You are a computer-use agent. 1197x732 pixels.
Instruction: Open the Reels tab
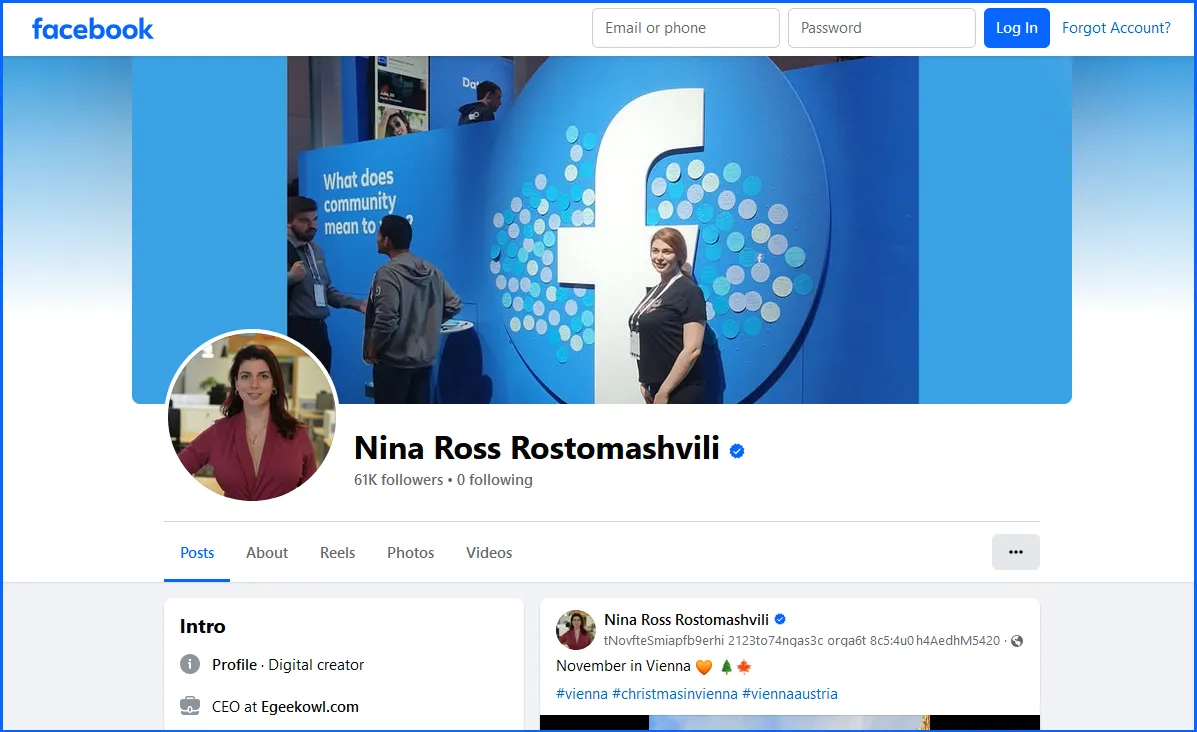tap(337, 552)
